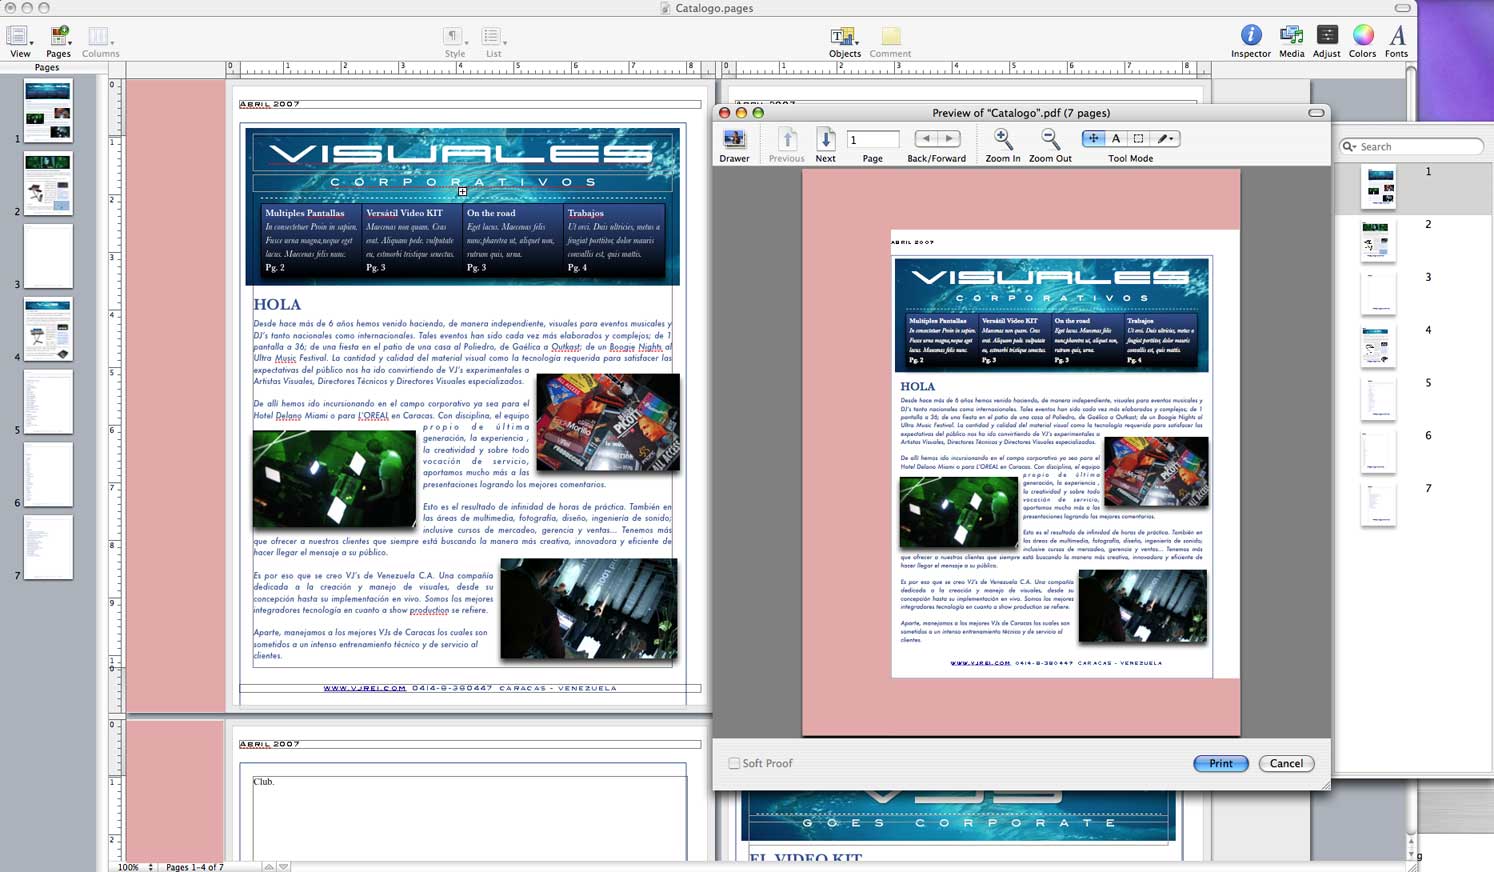Click the Columns toolbar icon
Screen dimensions: 1494x872
[98, 37]
